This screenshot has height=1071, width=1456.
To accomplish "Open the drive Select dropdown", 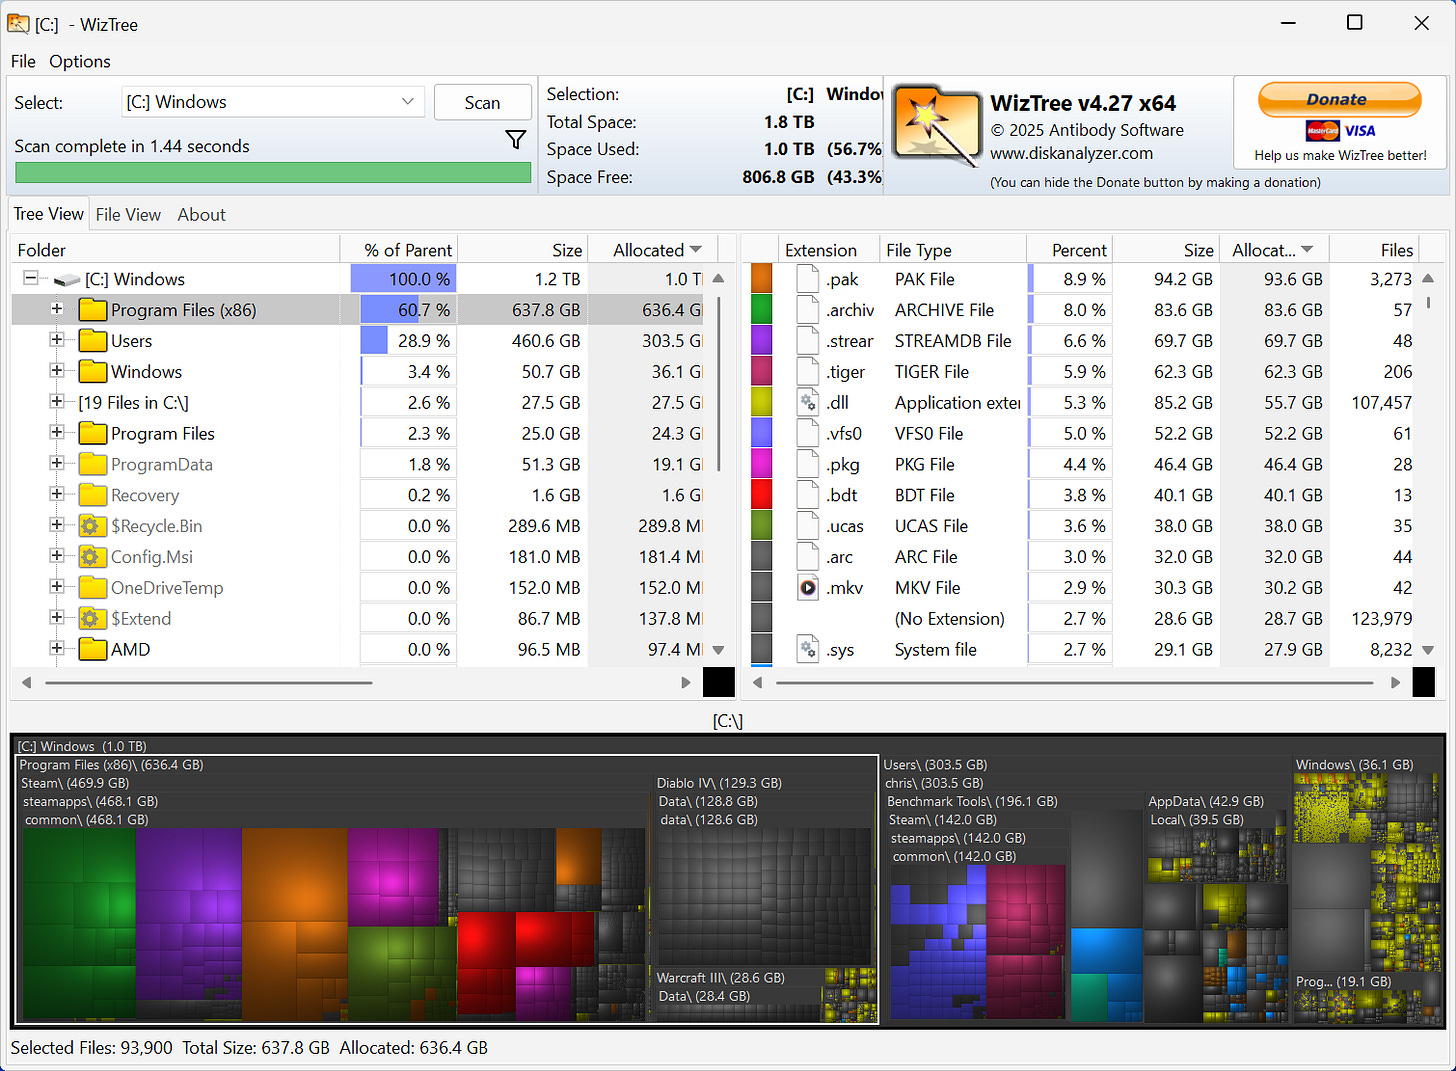I will pos(272,102).
